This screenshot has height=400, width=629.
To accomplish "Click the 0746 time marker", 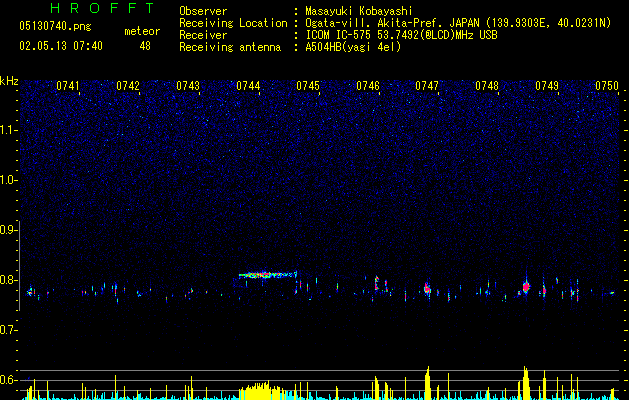I will click(x=368, y=86).
